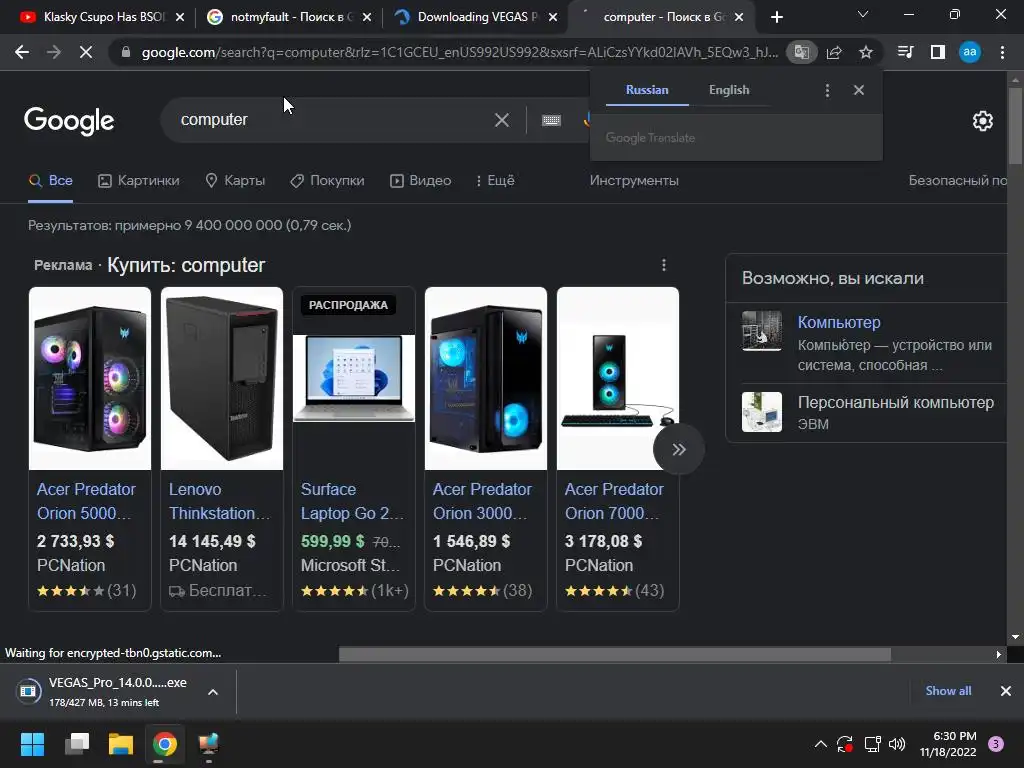Click the address bar URL
Image resolution: width=1024 pixels, height=768 pixels.
pos(459,52)
